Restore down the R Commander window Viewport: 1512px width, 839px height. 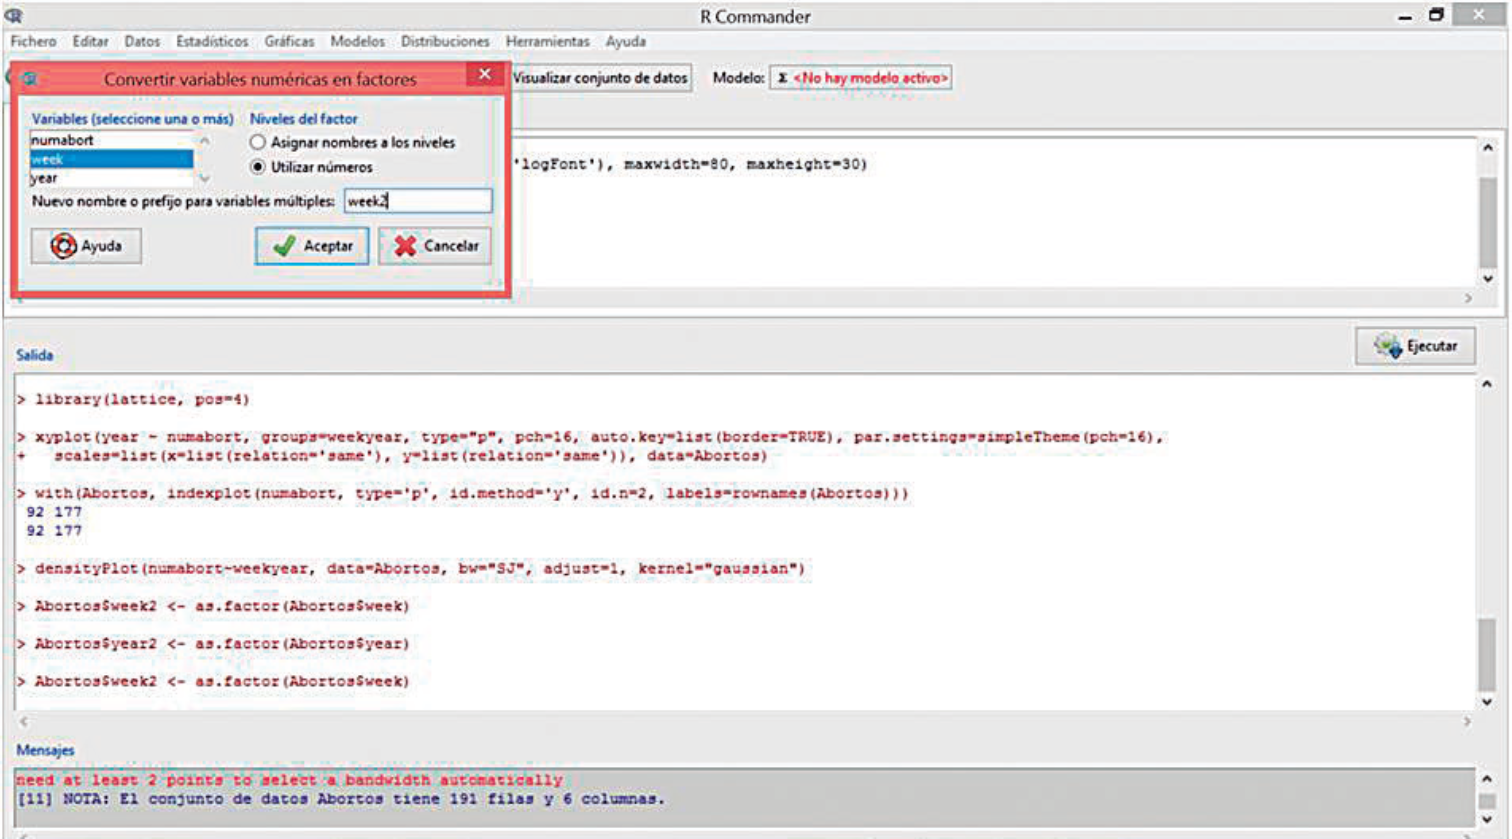click(x=1436, y=15)
